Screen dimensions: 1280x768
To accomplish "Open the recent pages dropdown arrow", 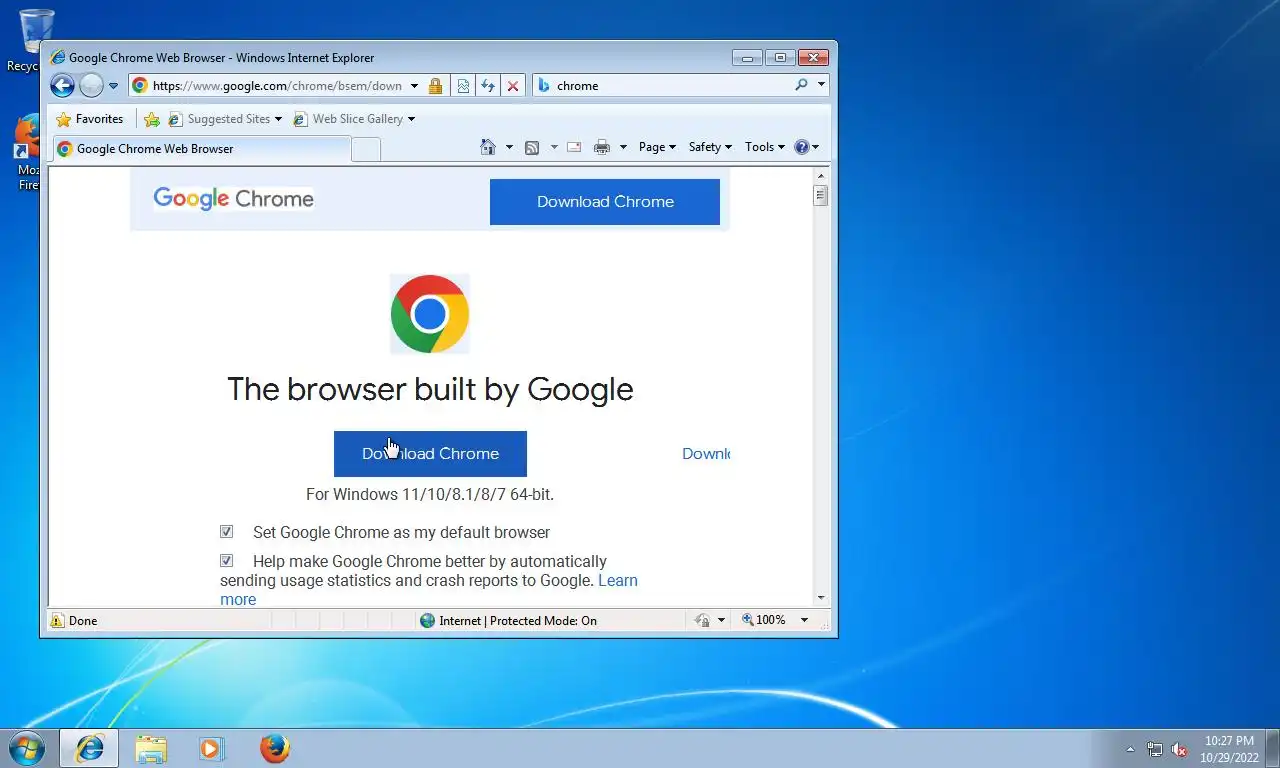I will click(x=113, y=86).
